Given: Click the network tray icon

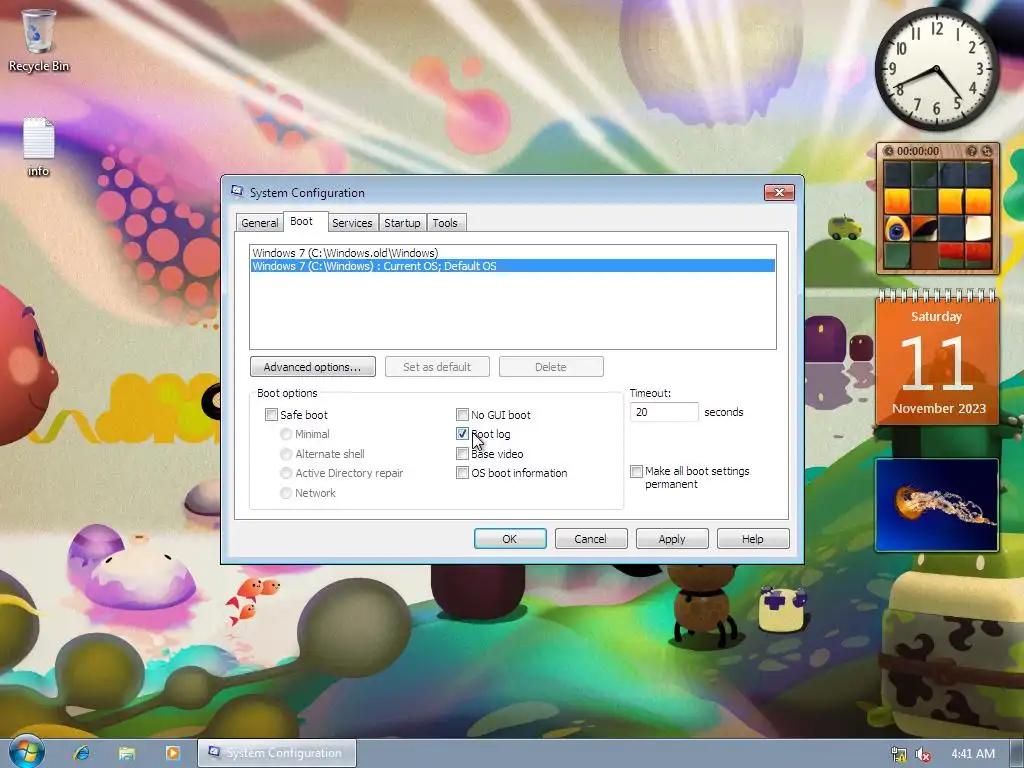Looking at the screenshot, I should tap(899, 754).
